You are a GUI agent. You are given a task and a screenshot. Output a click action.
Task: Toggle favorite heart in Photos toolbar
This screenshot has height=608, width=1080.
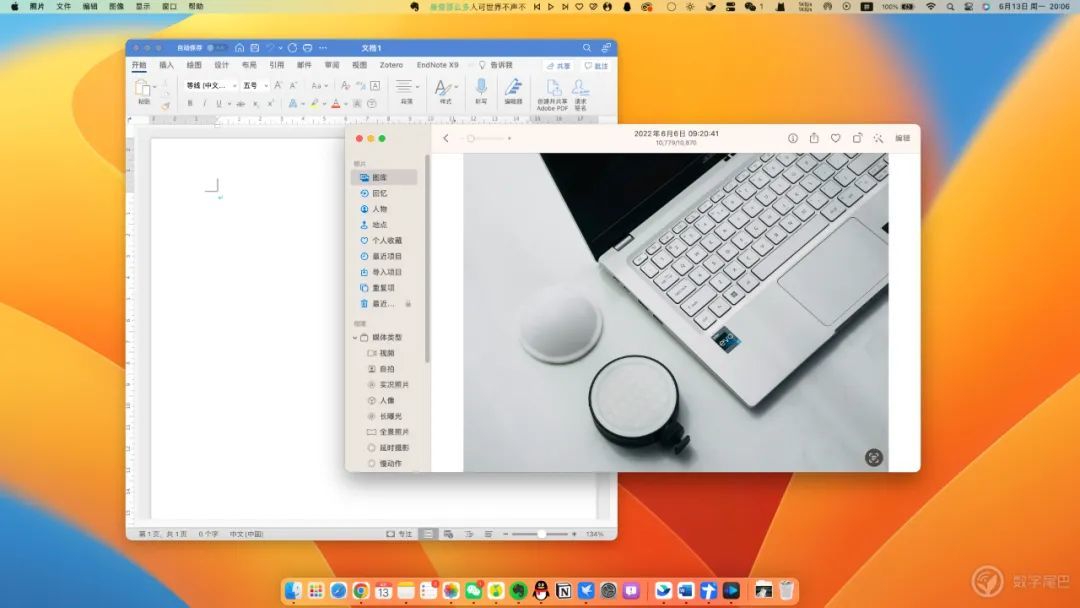tap(835, 138)
